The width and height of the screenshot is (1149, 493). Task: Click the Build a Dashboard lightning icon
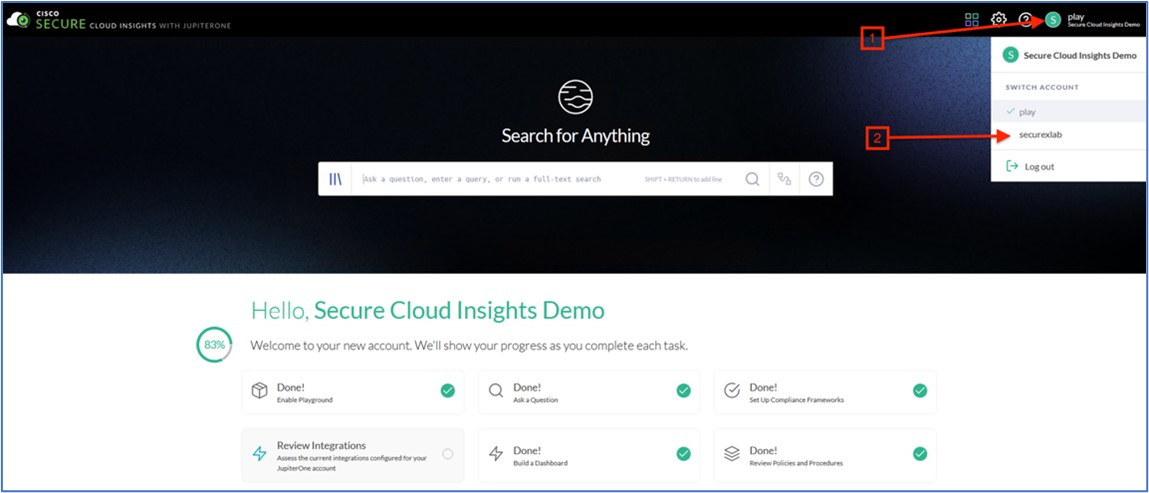(496, 454)
